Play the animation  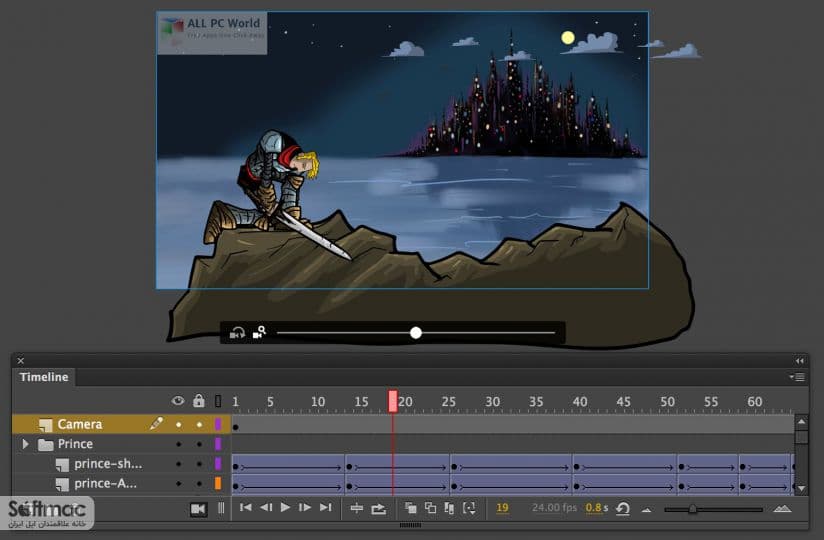285,507
